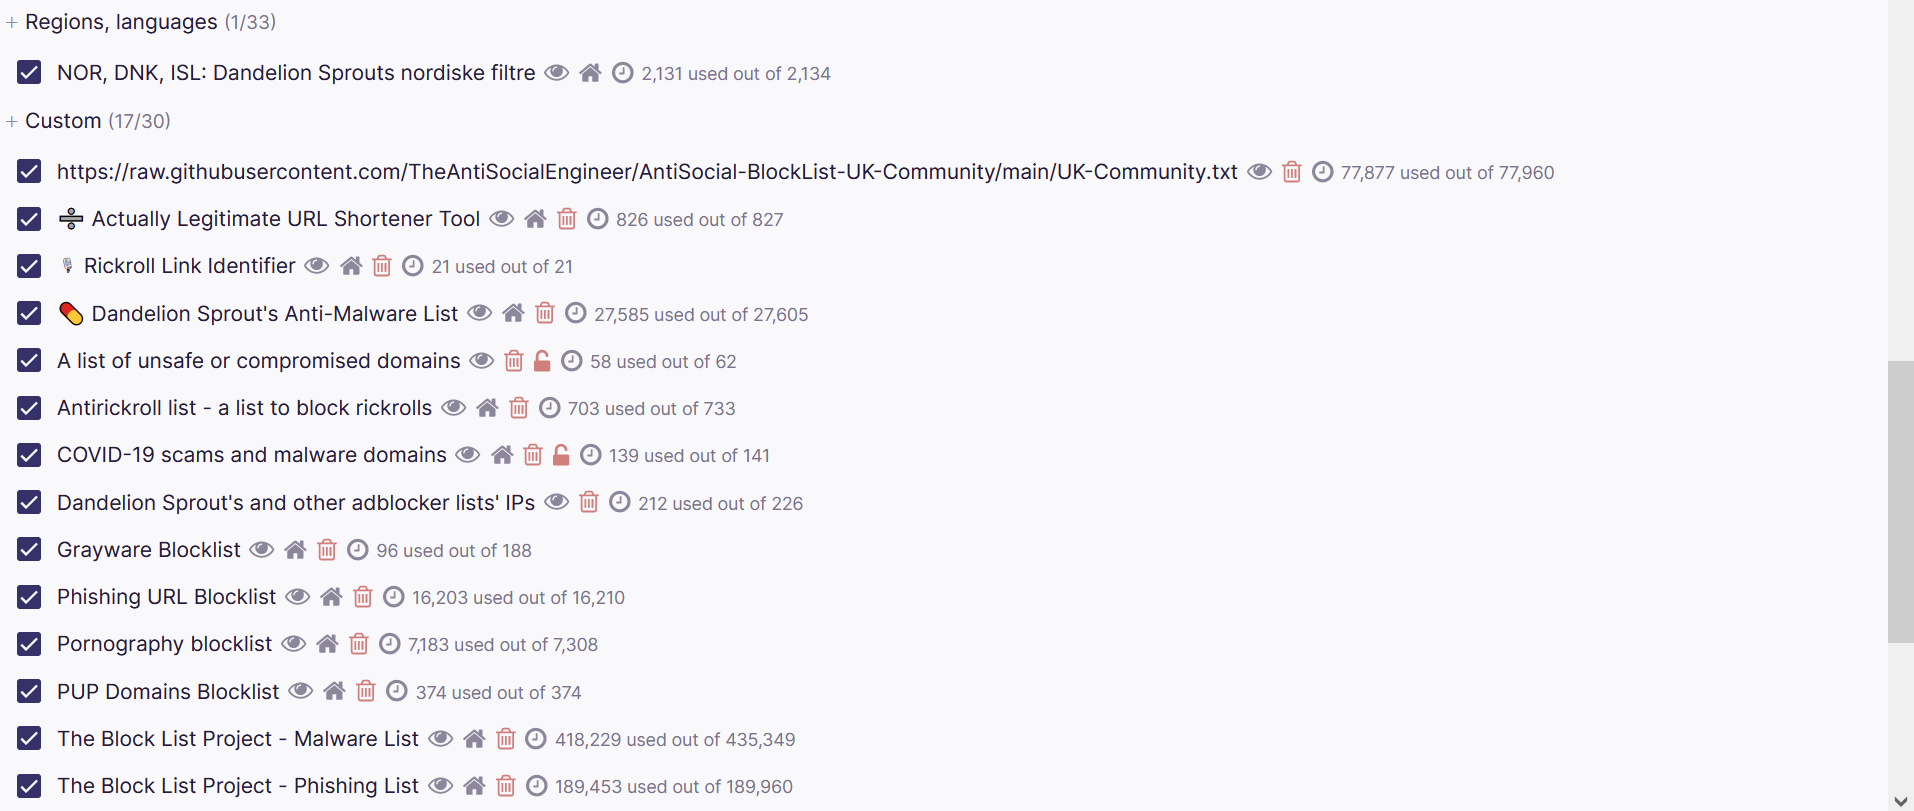This screenshot has height=811, width=1914.
Task: Uncheck the unsafe or compromised domains list
Action: [28, 360]
